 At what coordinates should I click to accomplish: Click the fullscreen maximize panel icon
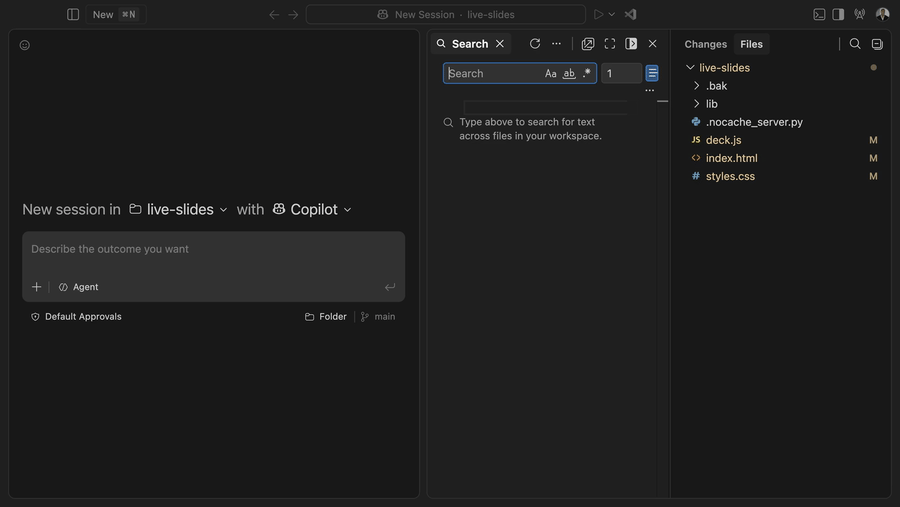point(610,44)
